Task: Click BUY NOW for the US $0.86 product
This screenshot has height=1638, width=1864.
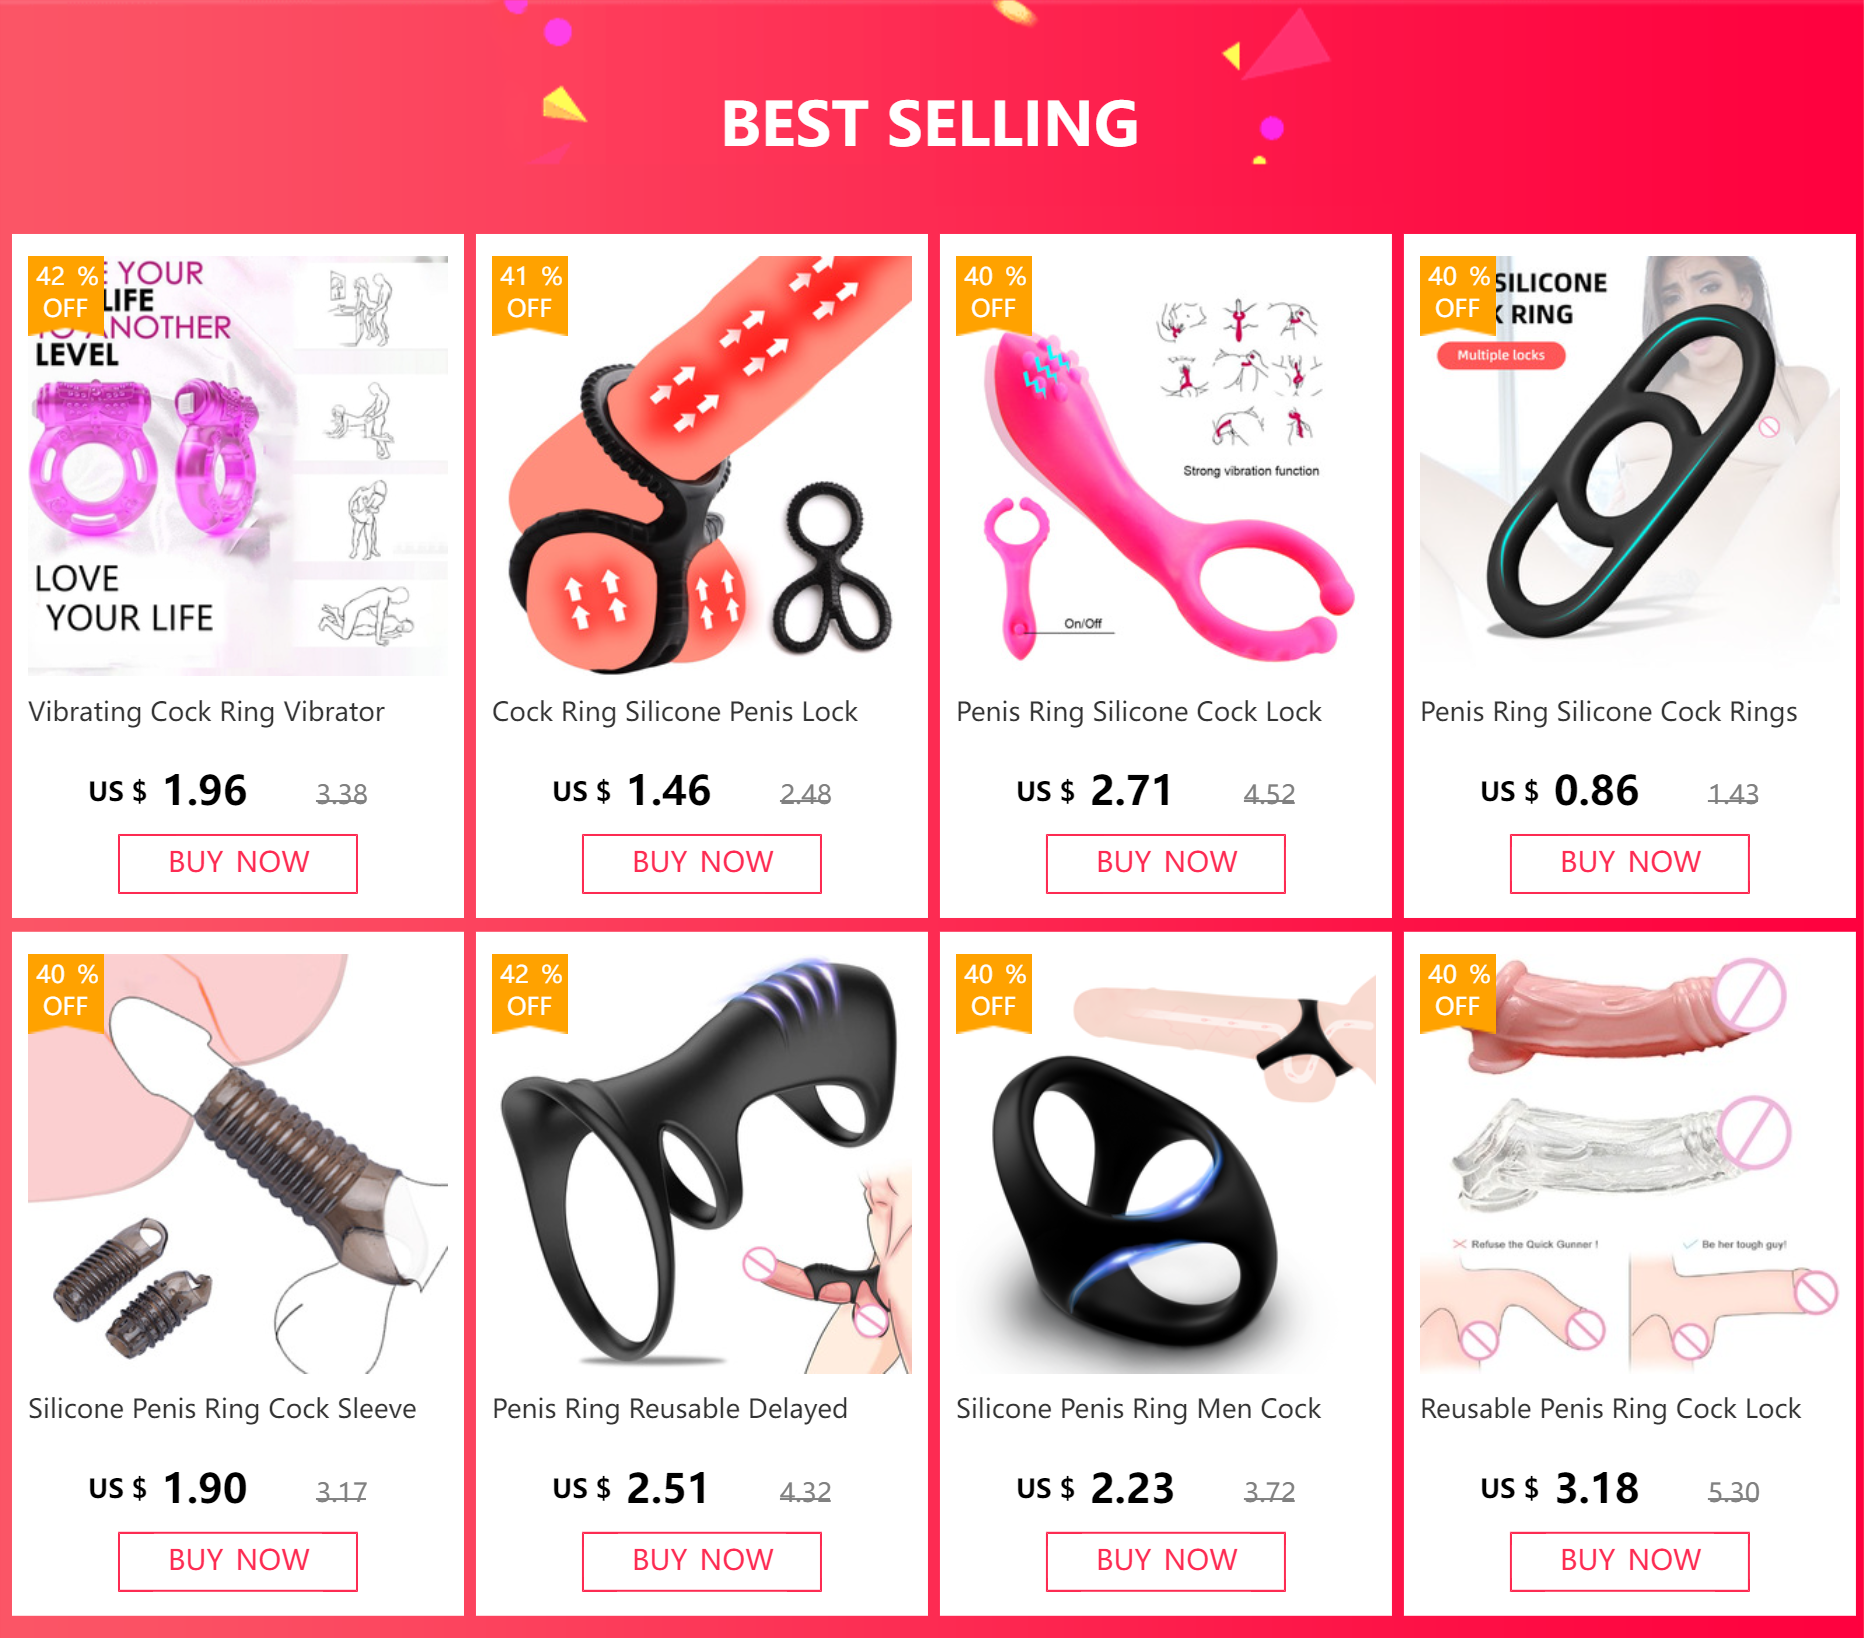Action: pos(1630,864)
